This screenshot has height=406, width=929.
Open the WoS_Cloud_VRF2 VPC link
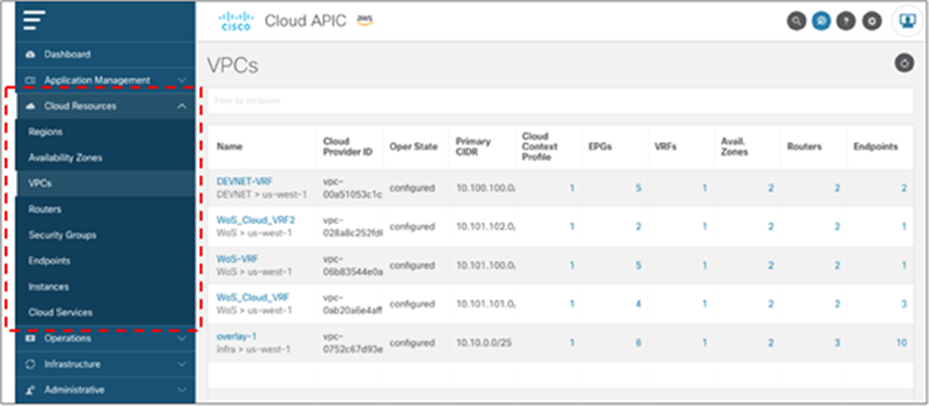click(x=256, y=220)
